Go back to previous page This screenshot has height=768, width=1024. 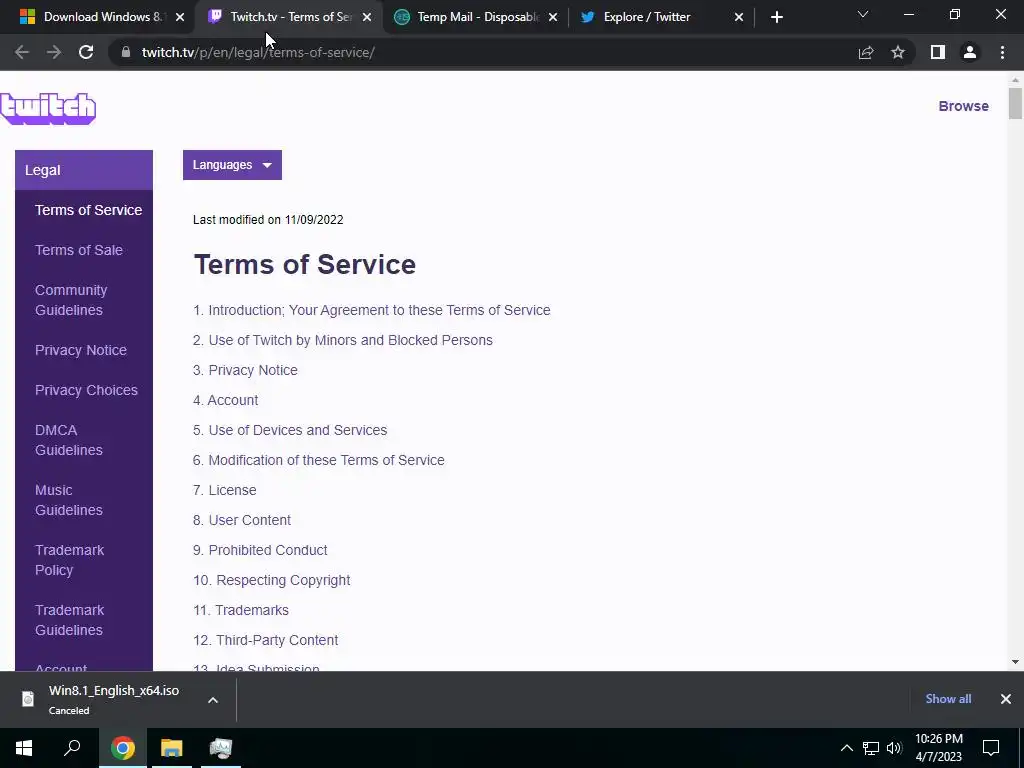(22, 52)
